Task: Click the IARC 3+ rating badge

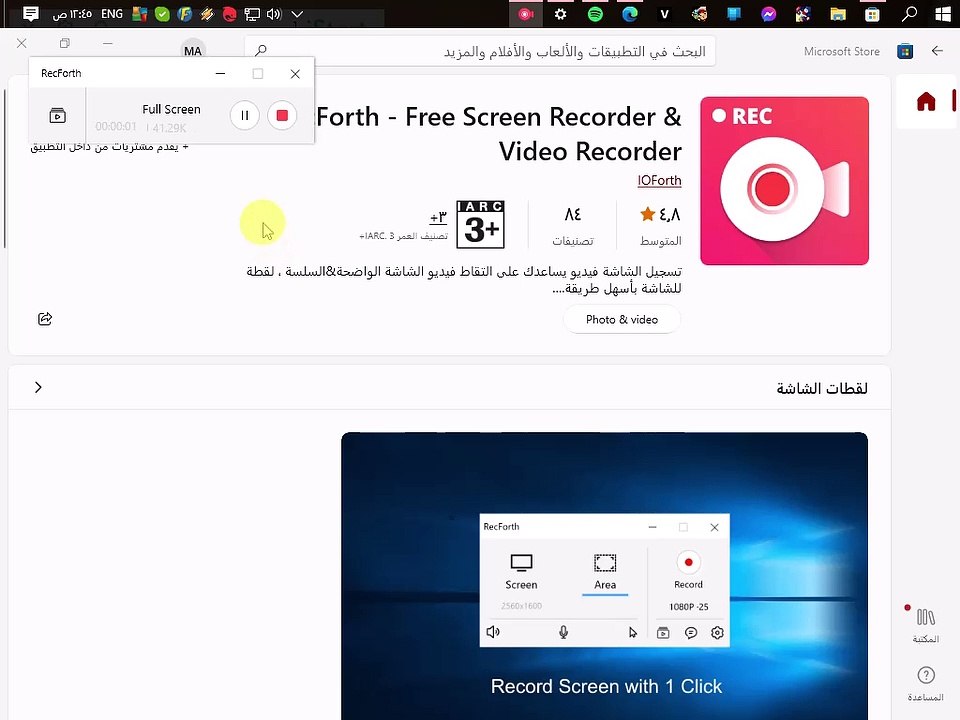Action: [x=481, y=224]
